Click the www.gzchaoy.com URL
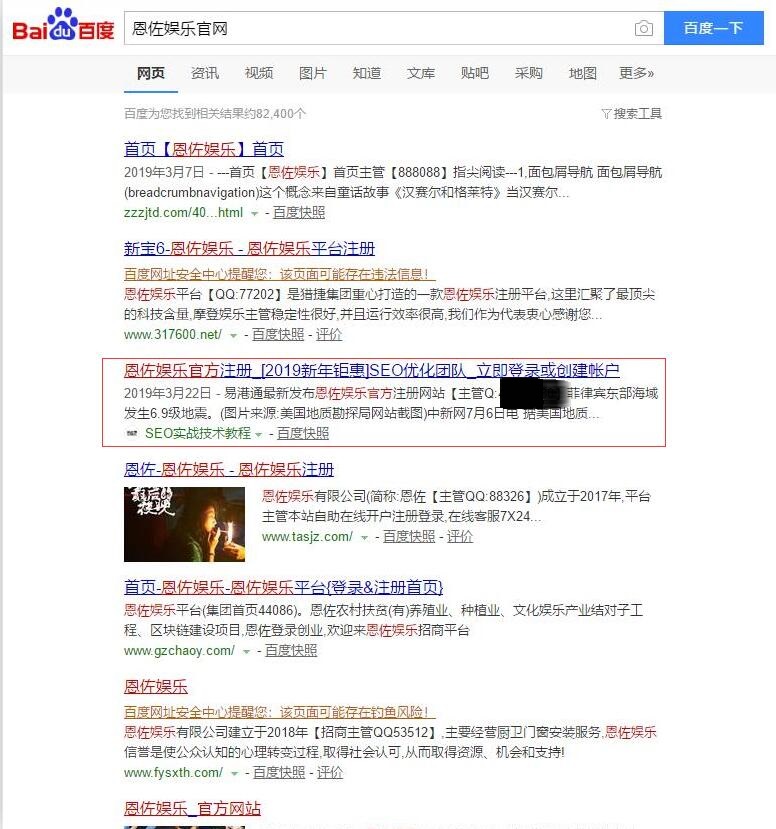 click(x=179, y=651)
